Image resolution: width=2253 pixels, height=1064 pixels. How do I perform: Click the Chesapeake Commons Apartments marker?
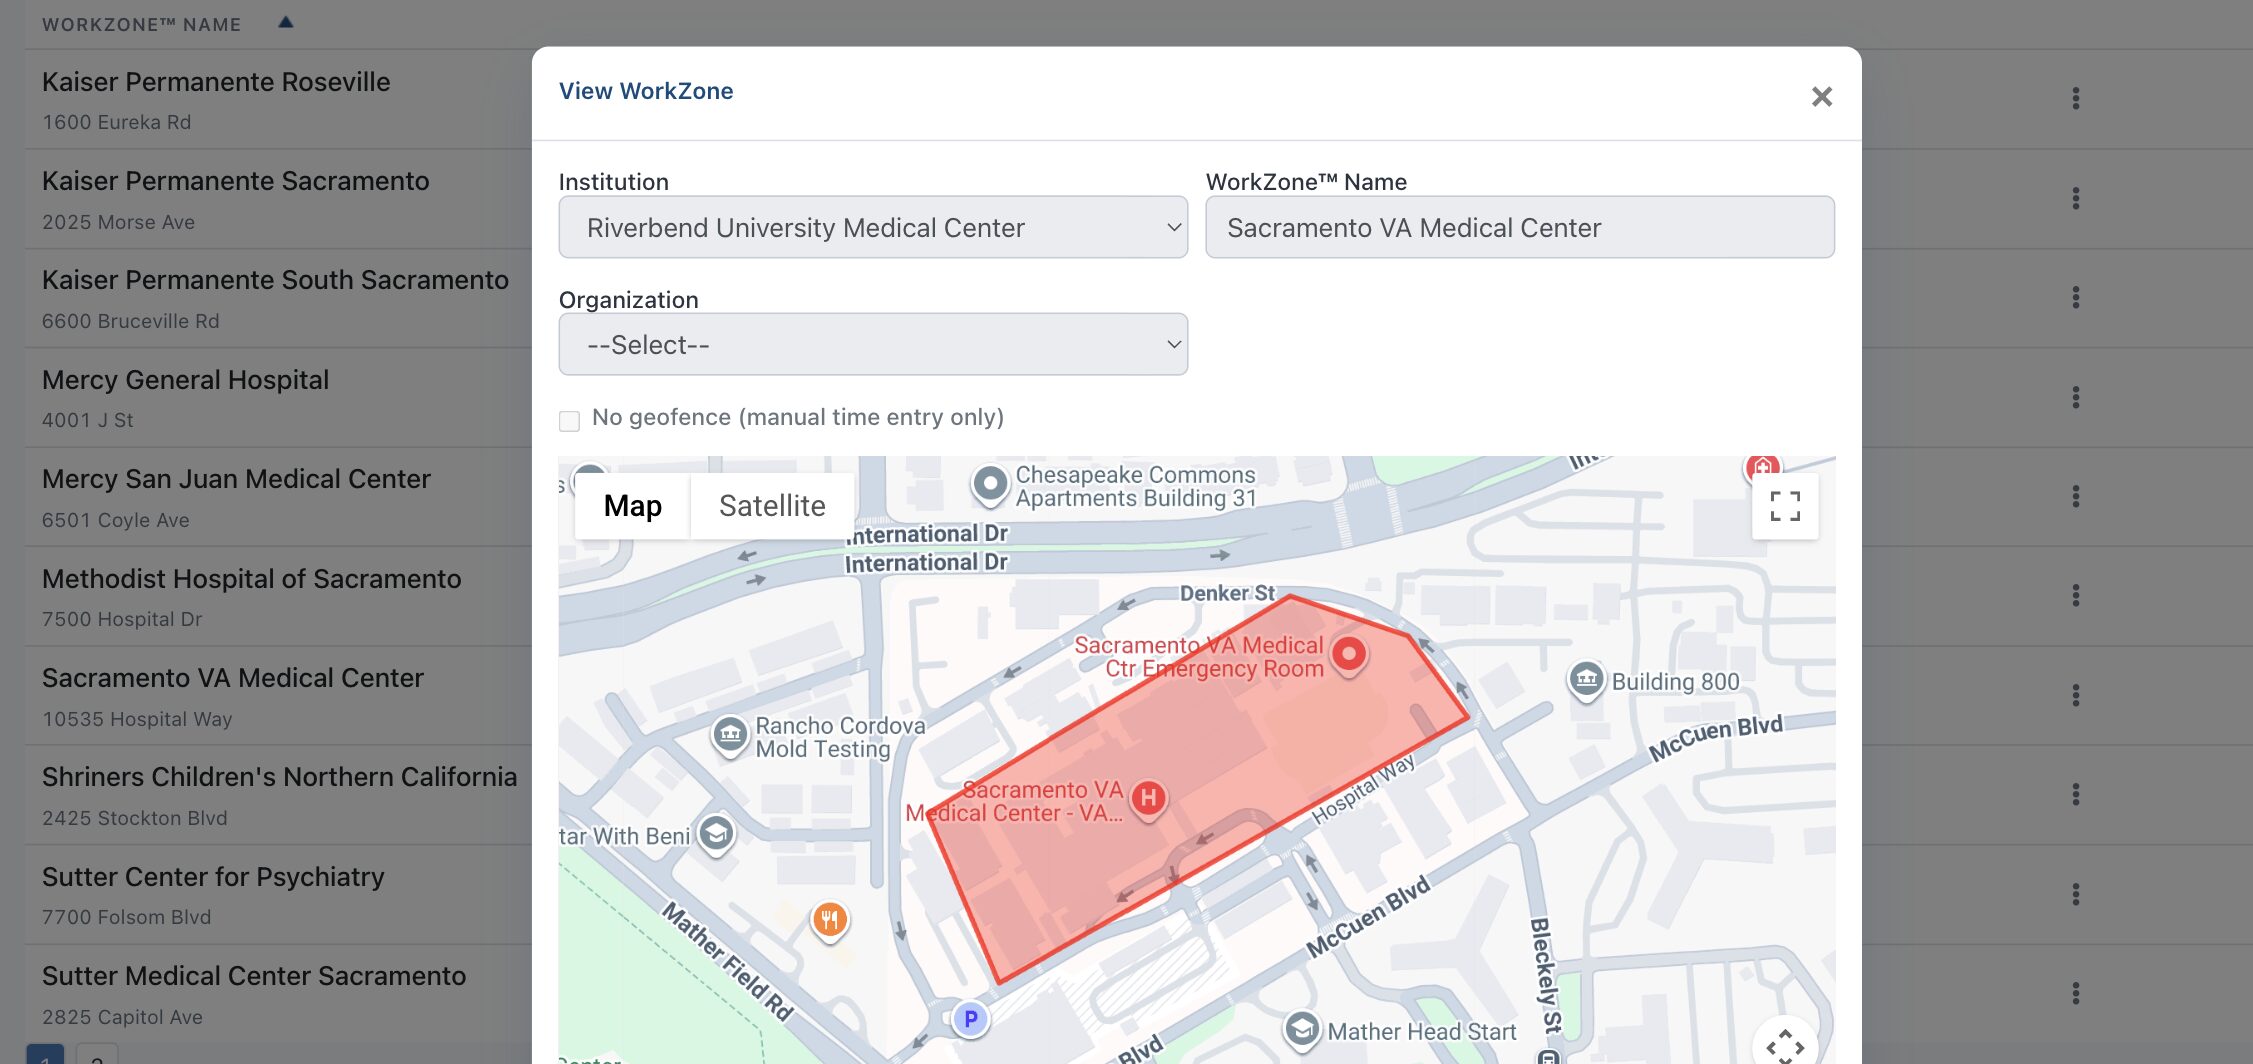990,485
